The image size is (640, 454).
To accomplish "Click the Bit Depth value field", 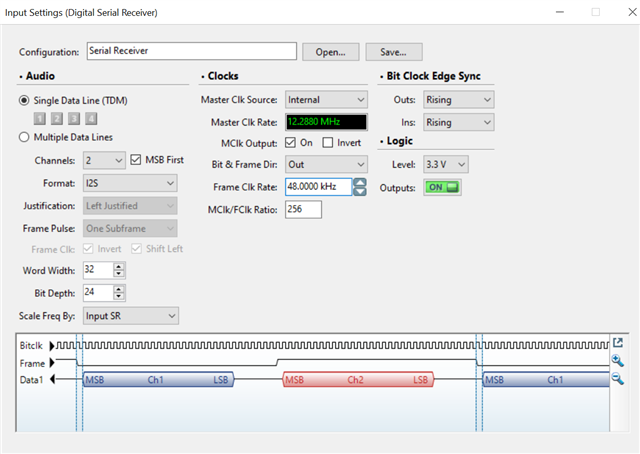I will tap(98, 293).
